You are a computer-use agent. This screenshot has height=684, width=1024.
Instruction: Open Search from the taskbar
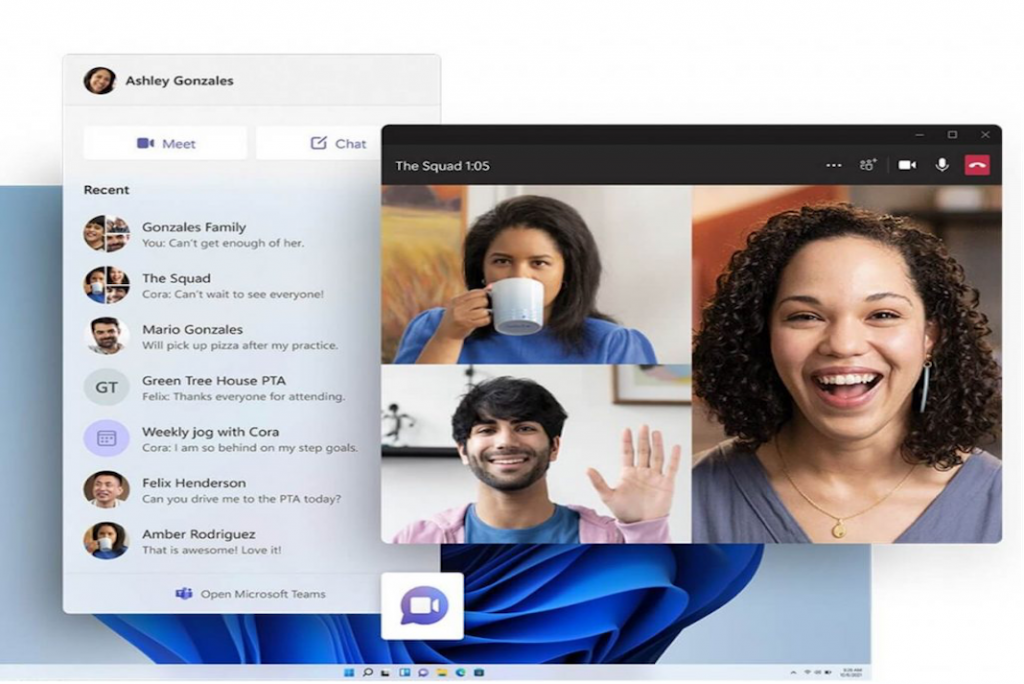[x=368, y=672]
